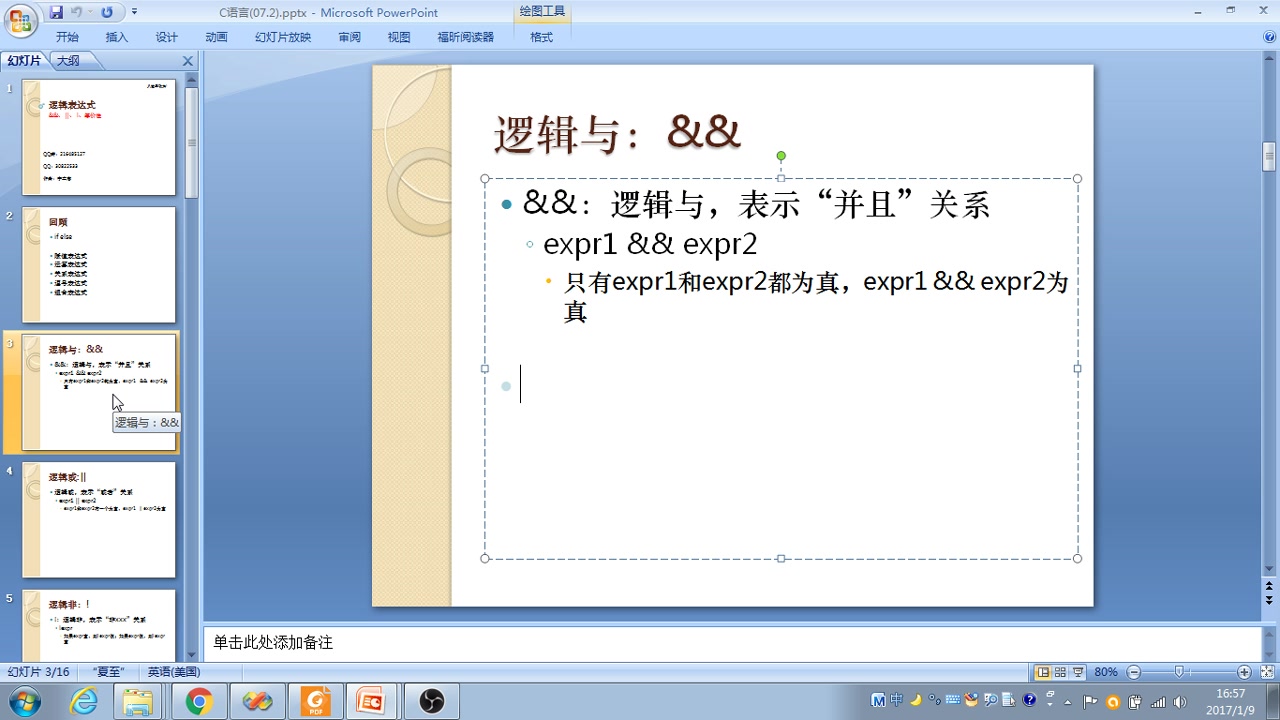Image resolution: width=1280 pixels, height=720 pixels.
Task: Open OBS Studio from taskbar
Action: click(x=431, y=702)
